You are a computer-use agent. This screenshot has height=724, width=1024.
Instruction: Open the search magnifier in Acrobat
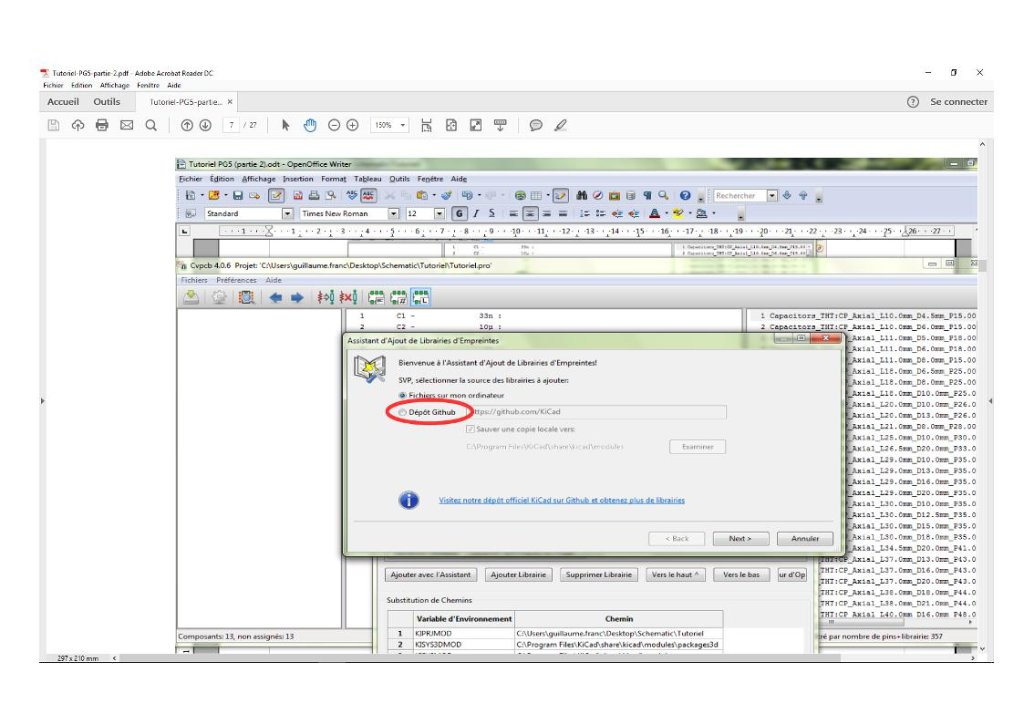point(151,125)
